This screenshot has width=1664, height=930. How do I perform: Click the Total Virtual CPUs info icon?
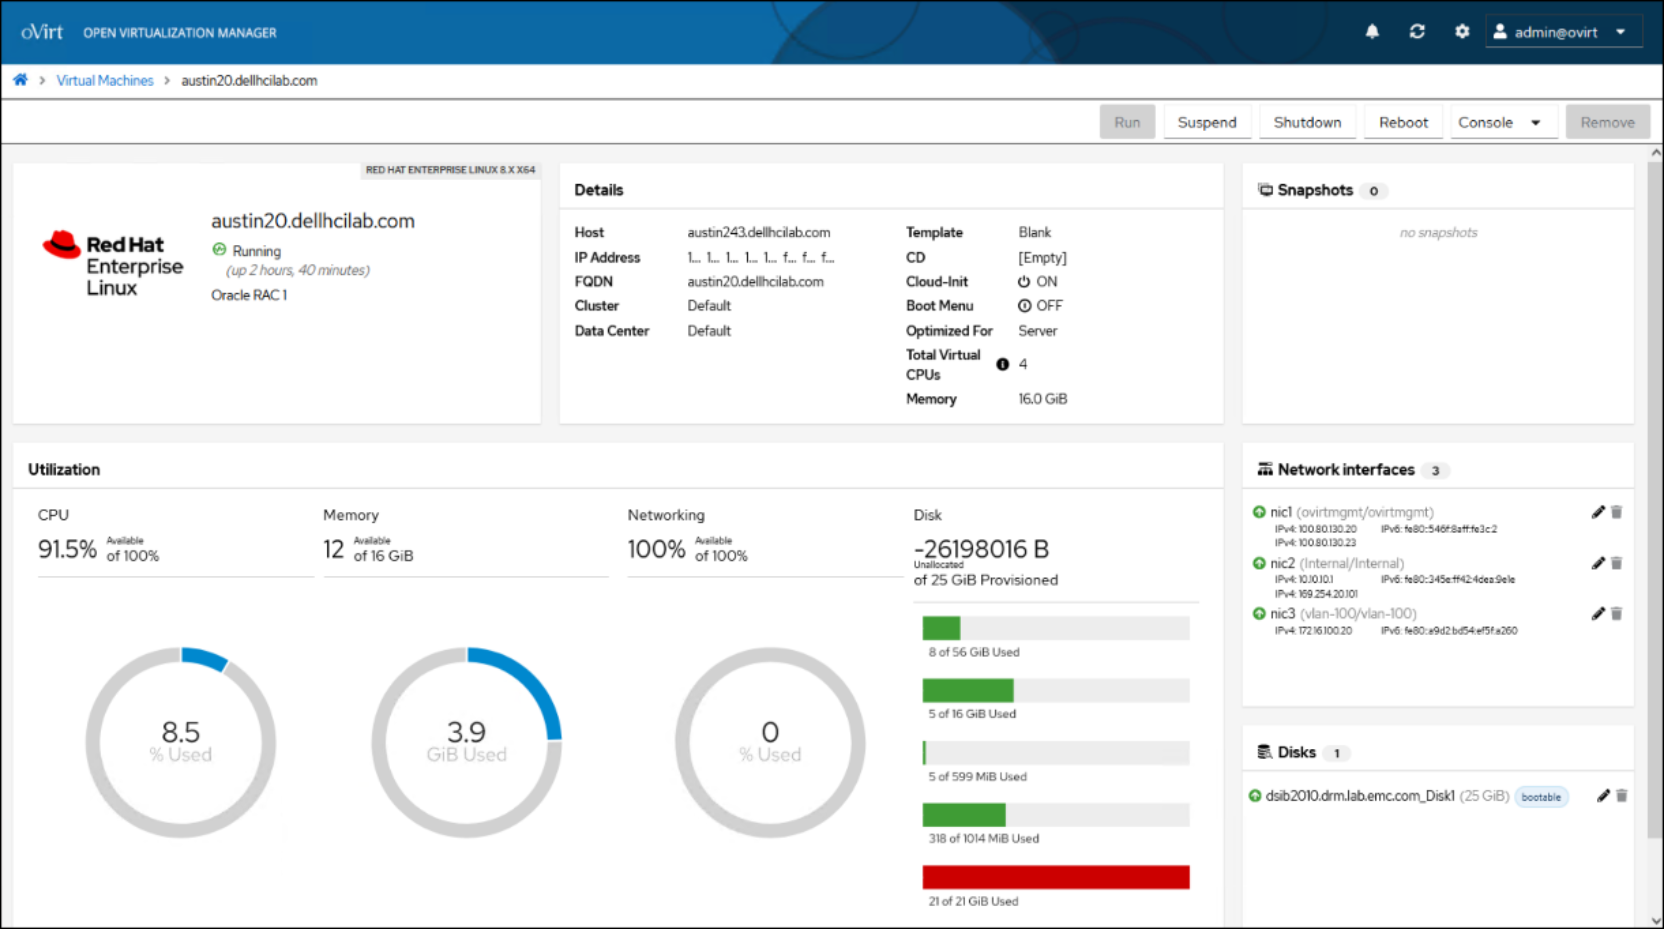click(1002, 364)
